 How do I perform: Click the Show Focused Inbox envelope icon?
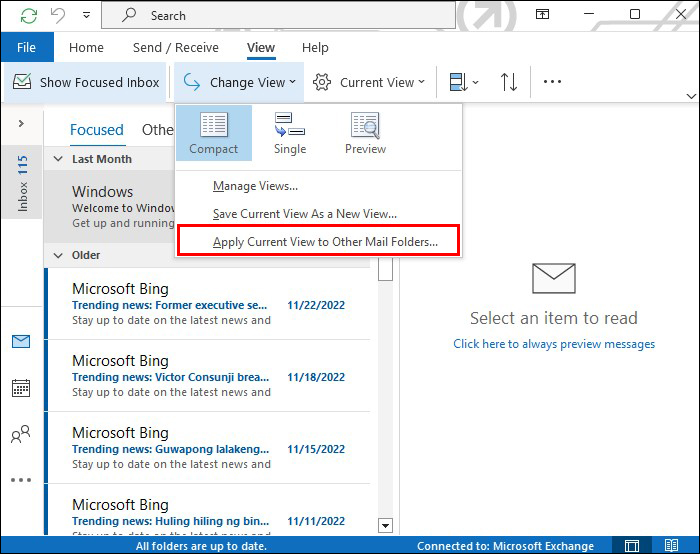(x=22, y=82)
